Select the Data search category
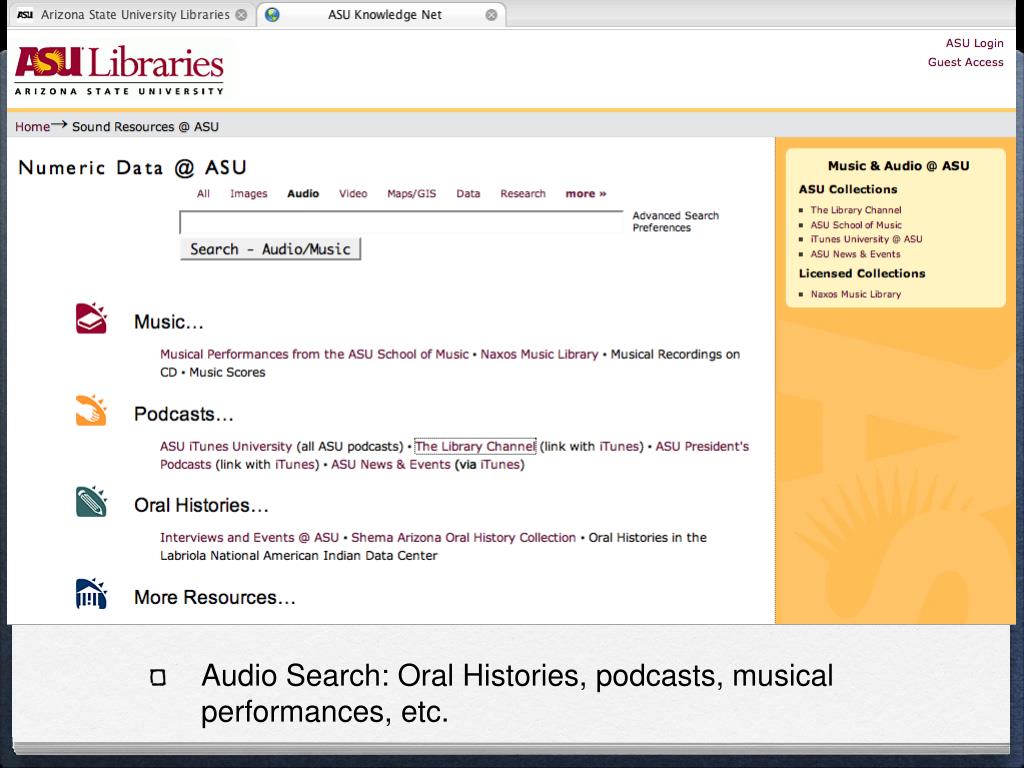 [468, 193]
